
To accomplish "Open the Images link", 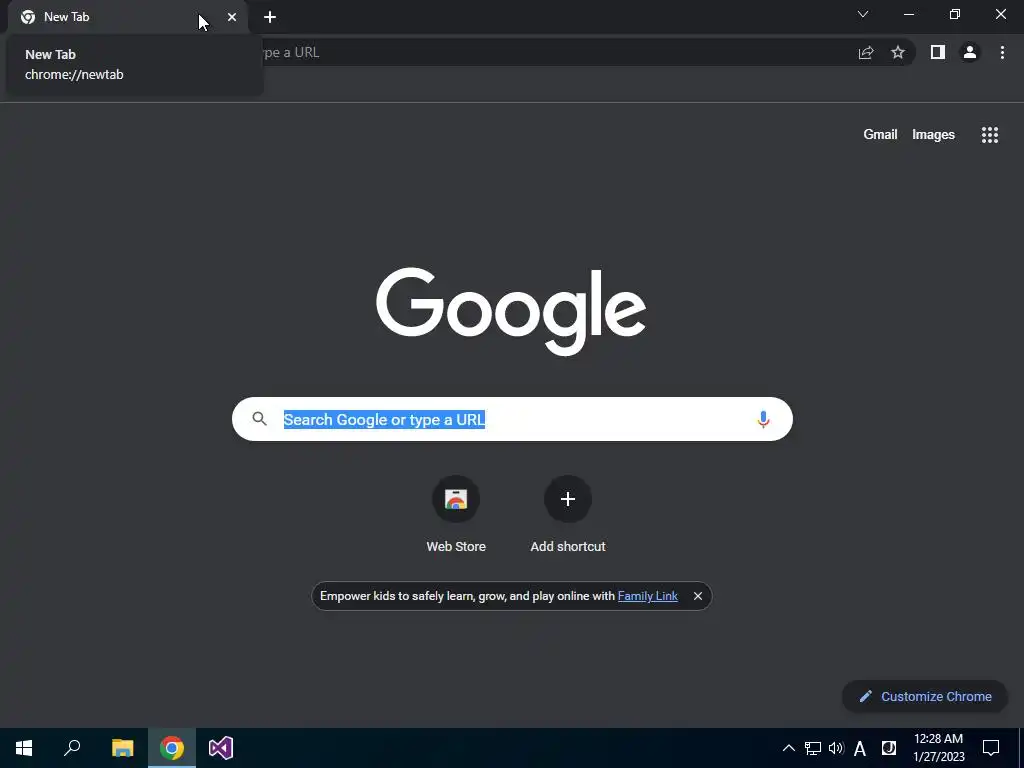I will coord(933,135).
